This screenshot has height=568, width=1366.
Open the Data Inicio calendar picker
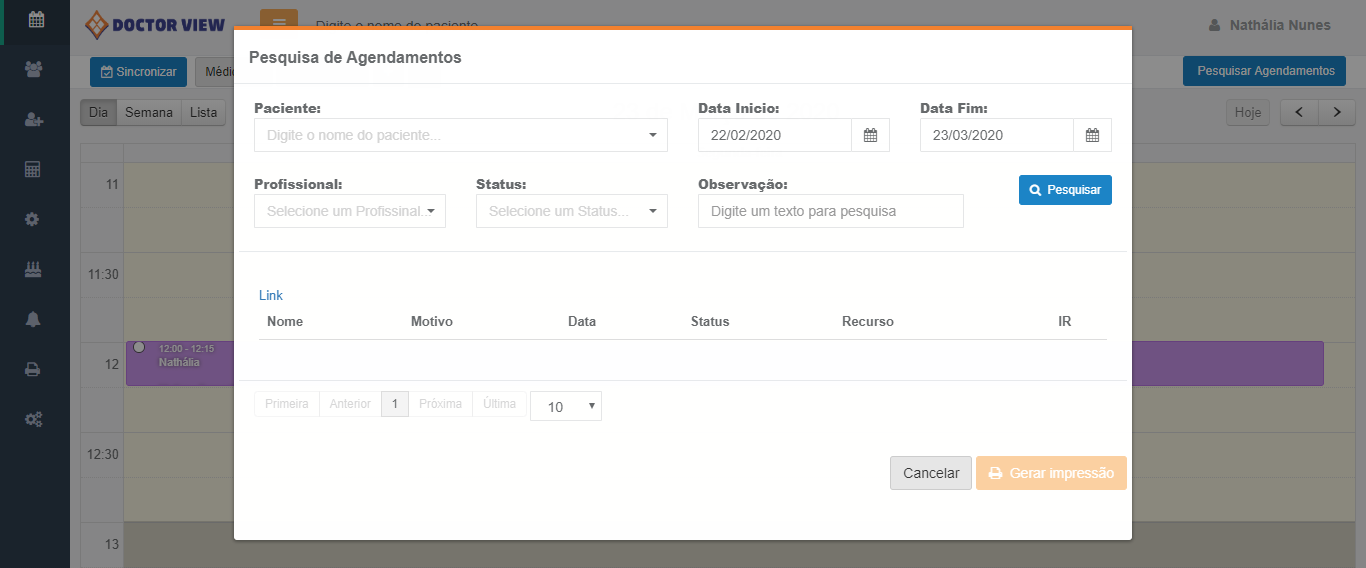coord(870,135)
